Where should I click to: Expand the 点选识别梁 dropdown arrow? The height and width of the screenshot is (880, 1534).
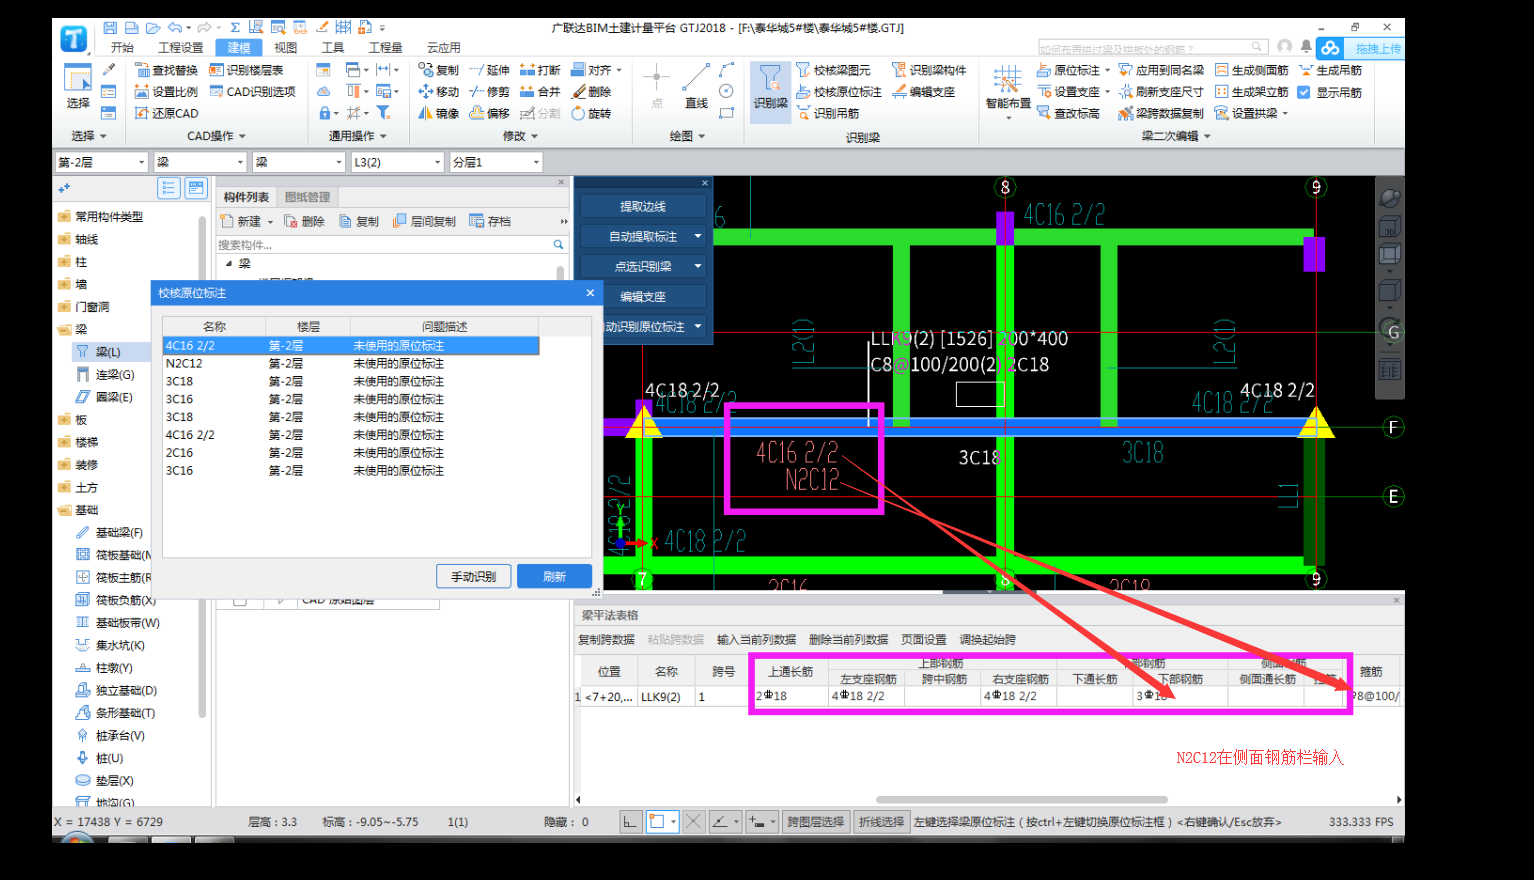(x=697, y=267)
